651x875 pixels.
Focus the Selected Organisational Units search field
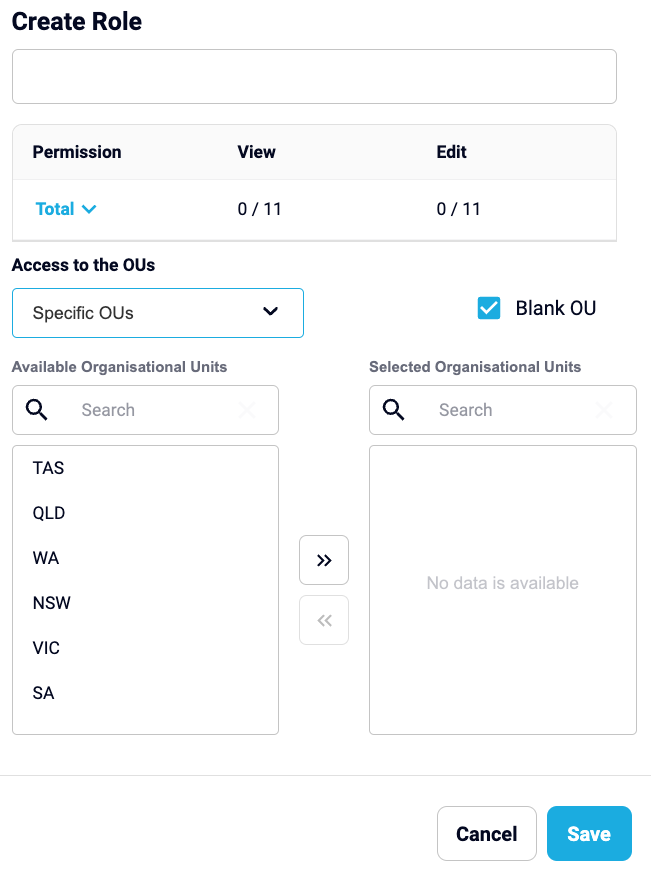click(x=503, y=410)
